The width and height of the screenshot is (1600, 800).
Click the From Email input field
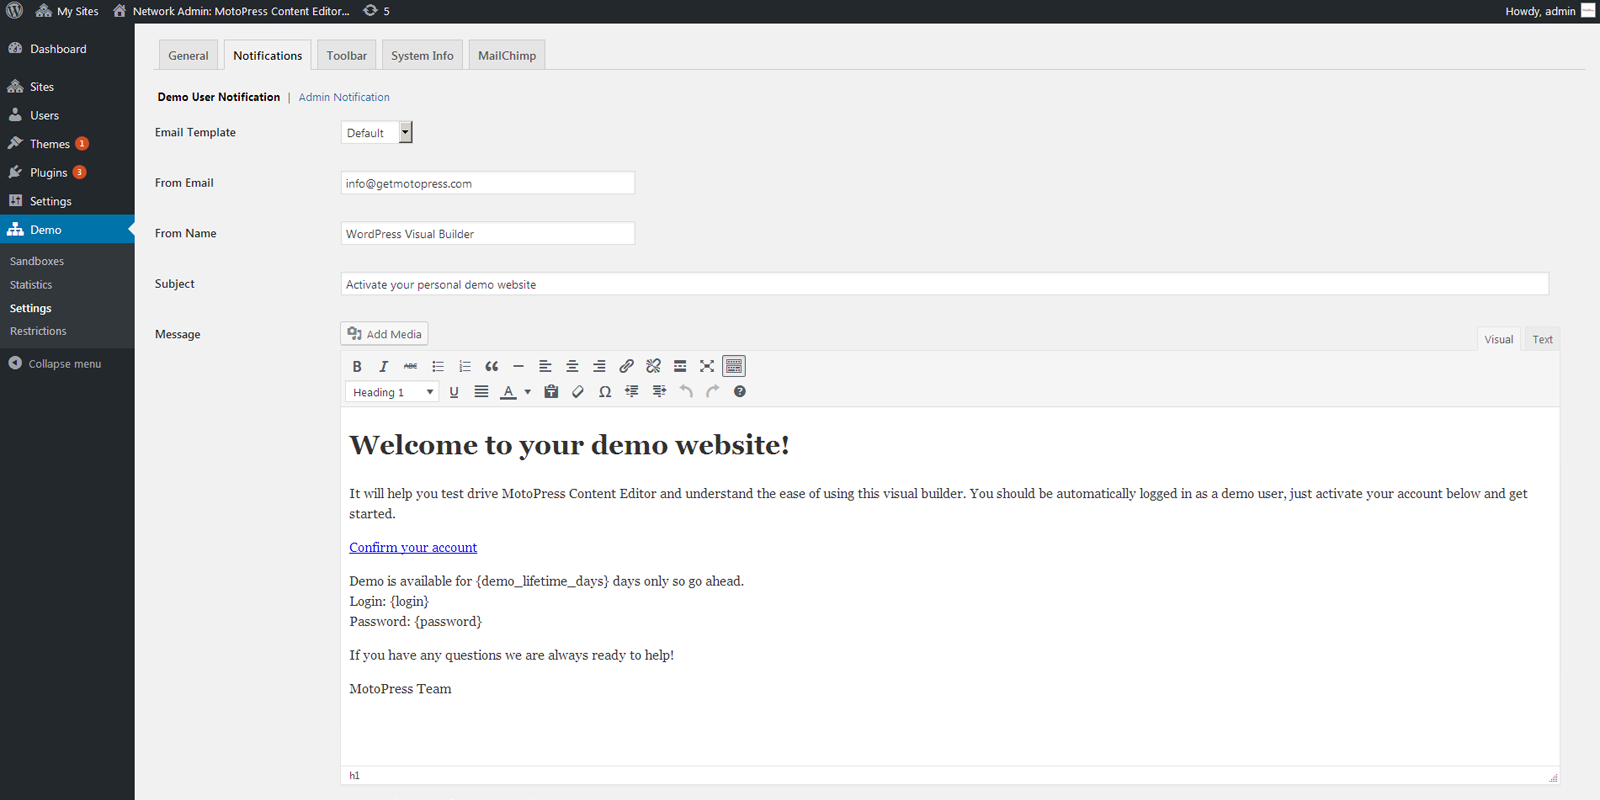[488, 183]
